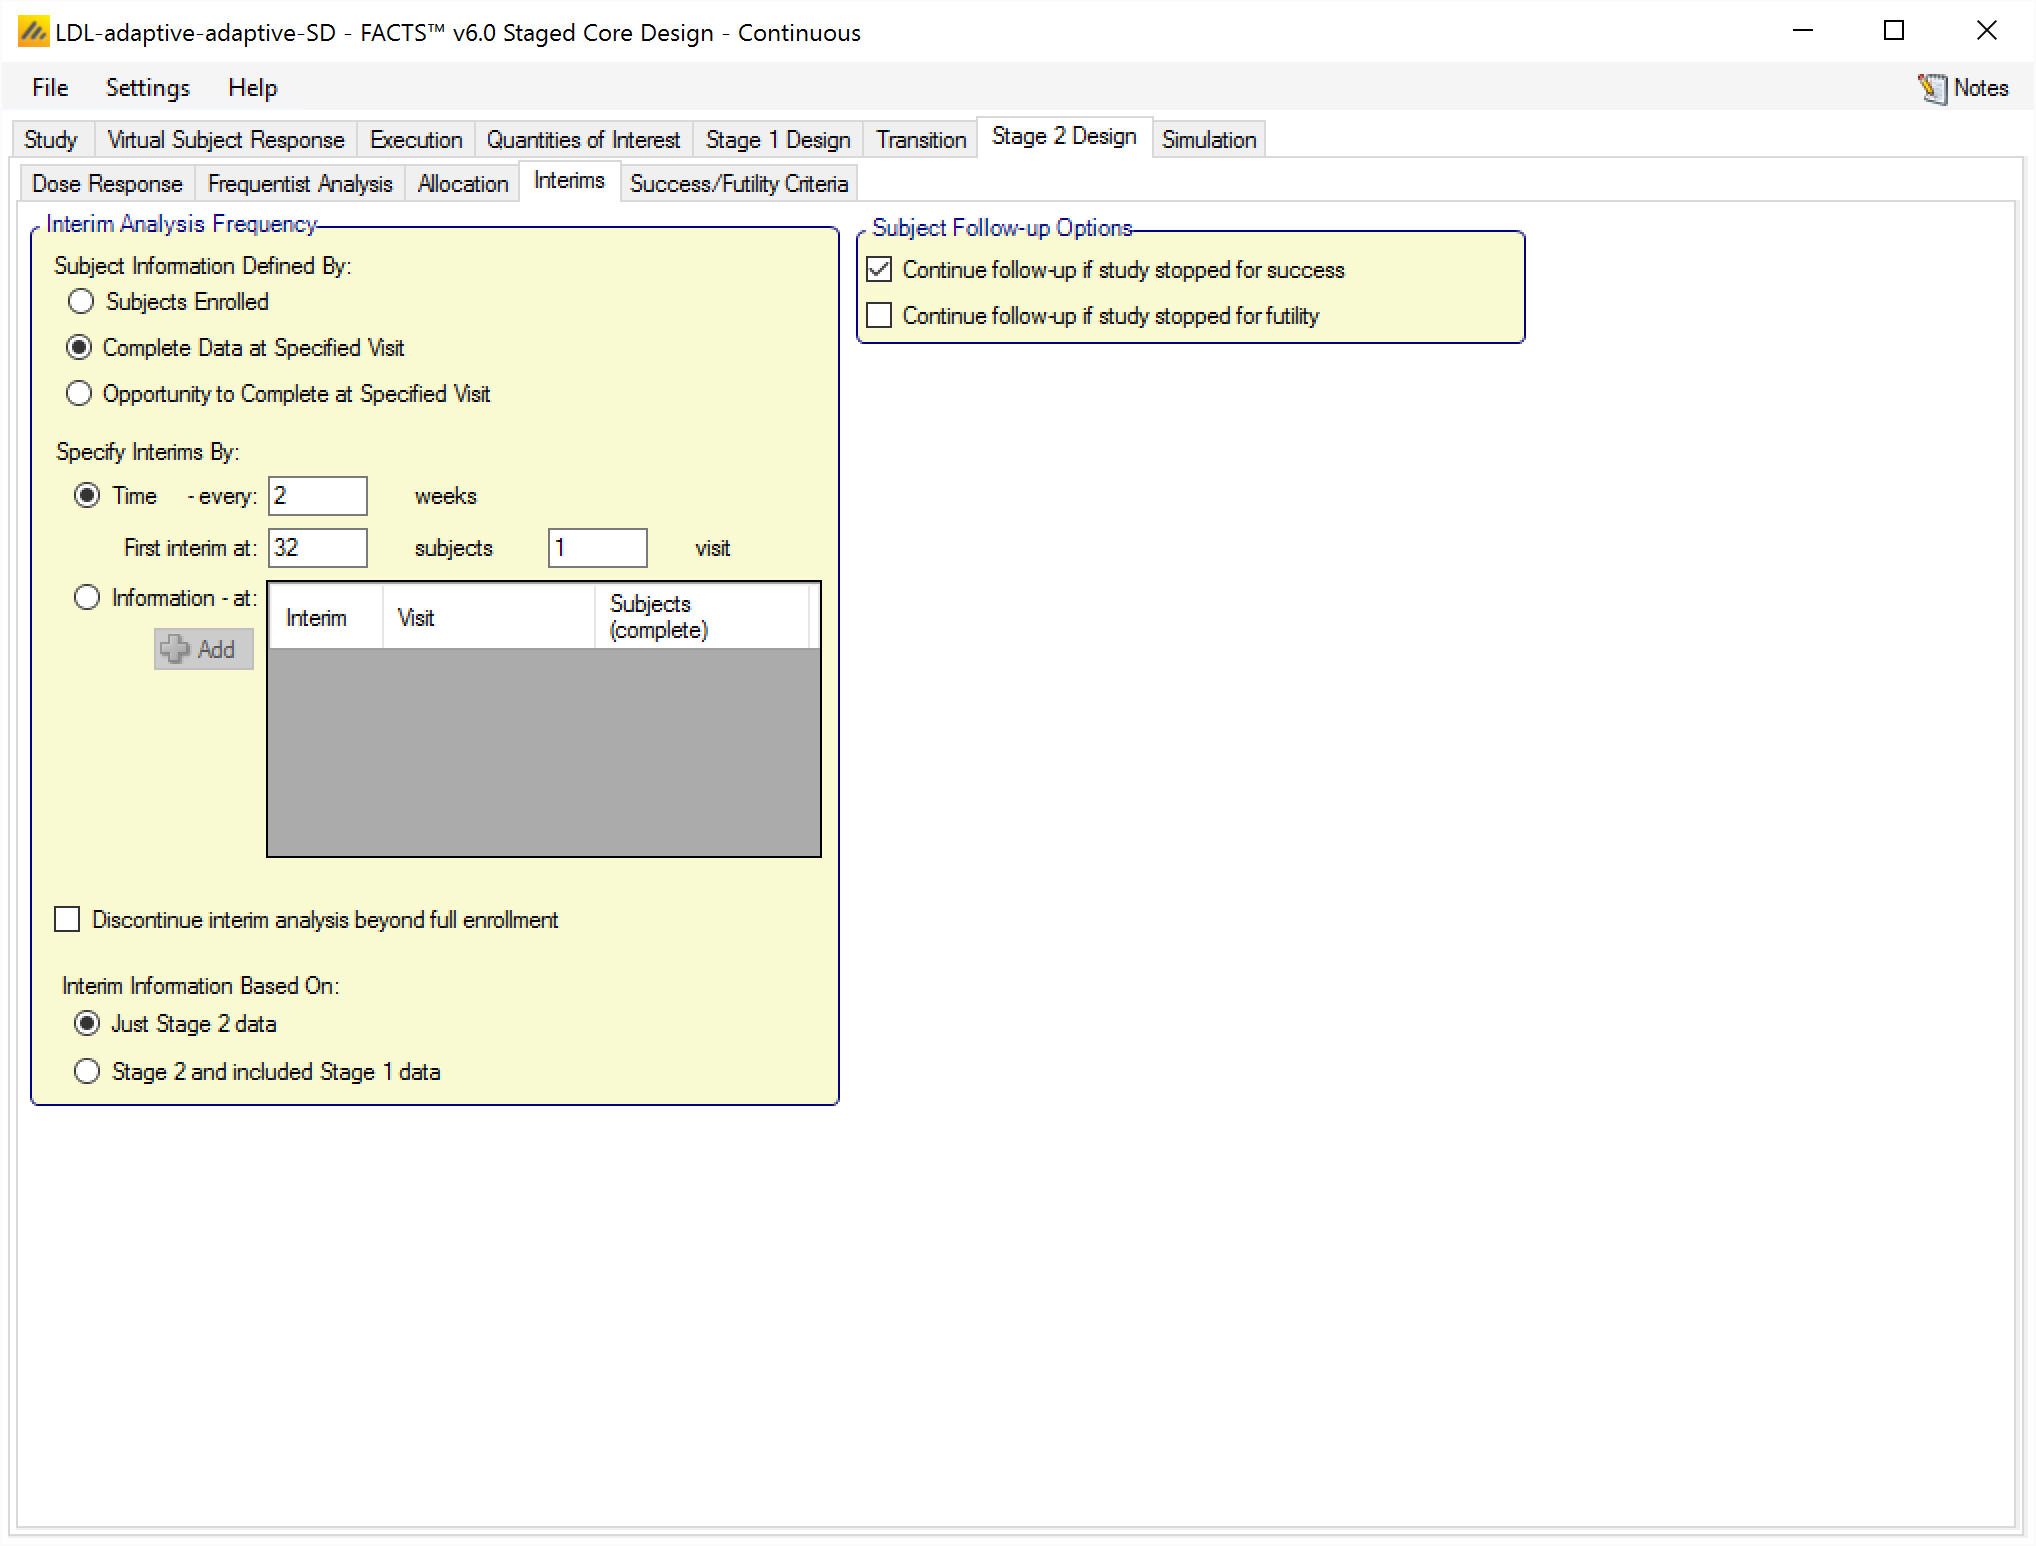Open the Notes icon
Image resolution: width=2036 pixels, height=1546 pixels.
pyautogui.click(x=1932, y=89)
